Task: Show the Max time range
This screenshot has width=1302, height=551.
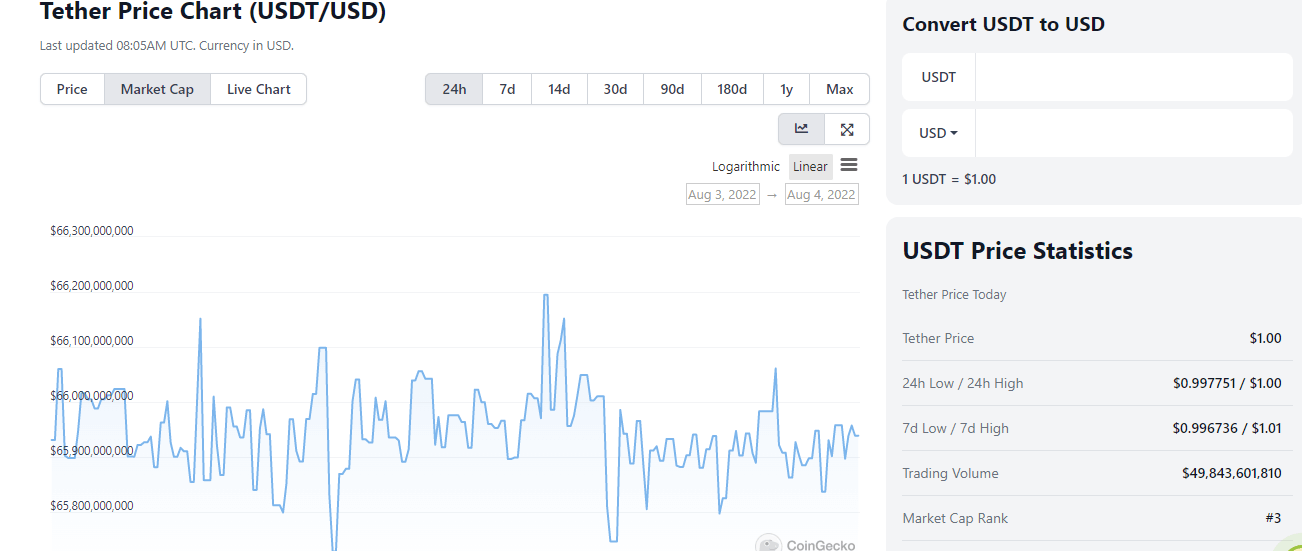Action: pos(839,89)
